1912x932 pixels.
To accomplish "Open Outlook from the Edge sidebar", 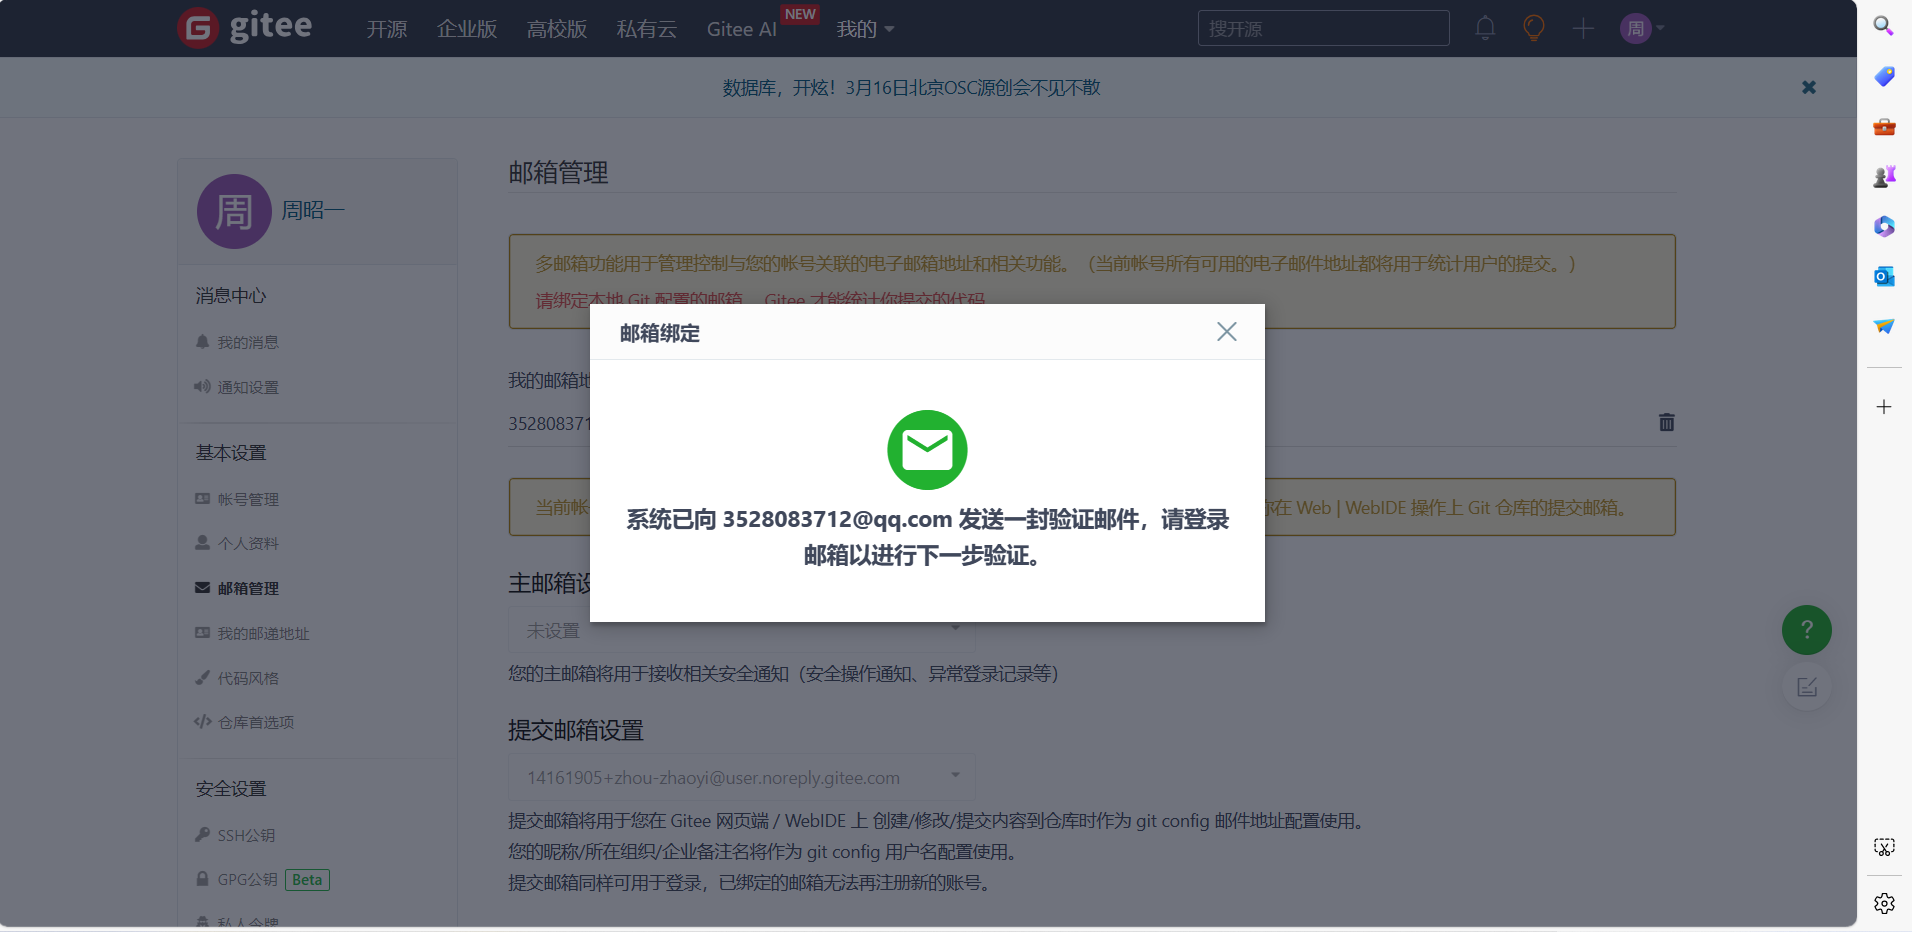I will pyautogui.click(x=1884, y=276).
